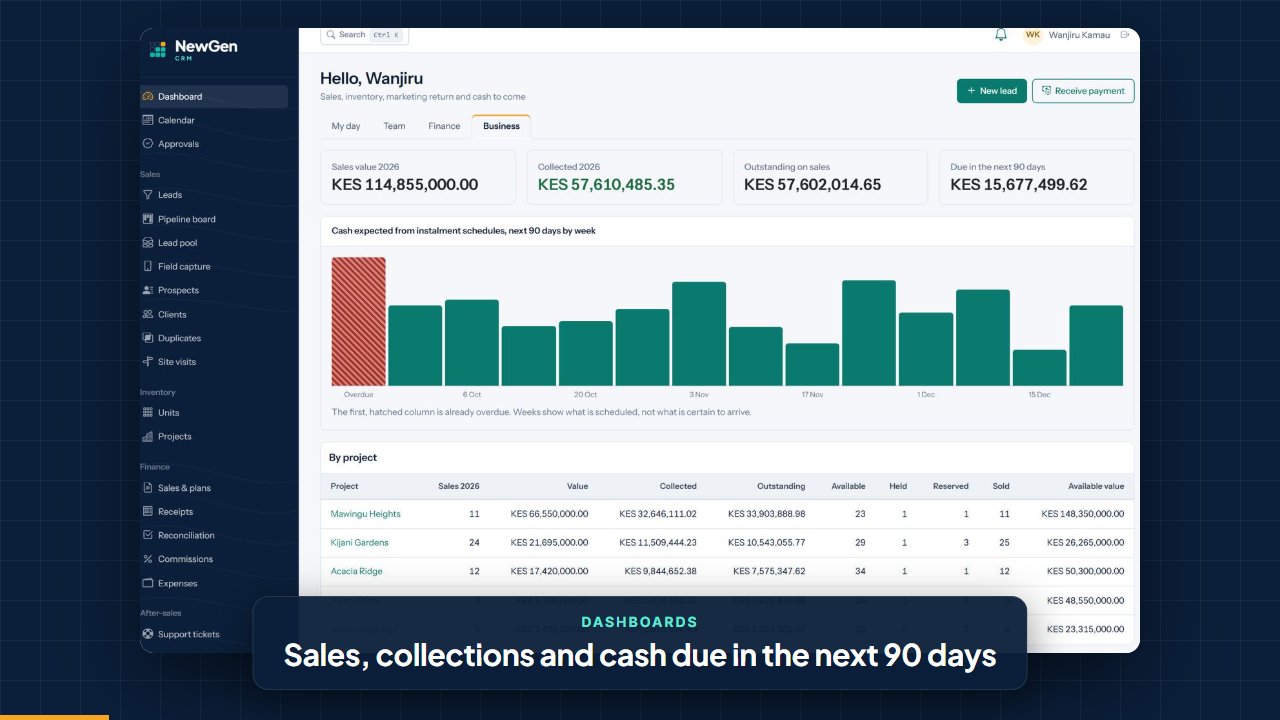Click the Duplicates icon
The image size is (1280, 720).
coord(148,338)
